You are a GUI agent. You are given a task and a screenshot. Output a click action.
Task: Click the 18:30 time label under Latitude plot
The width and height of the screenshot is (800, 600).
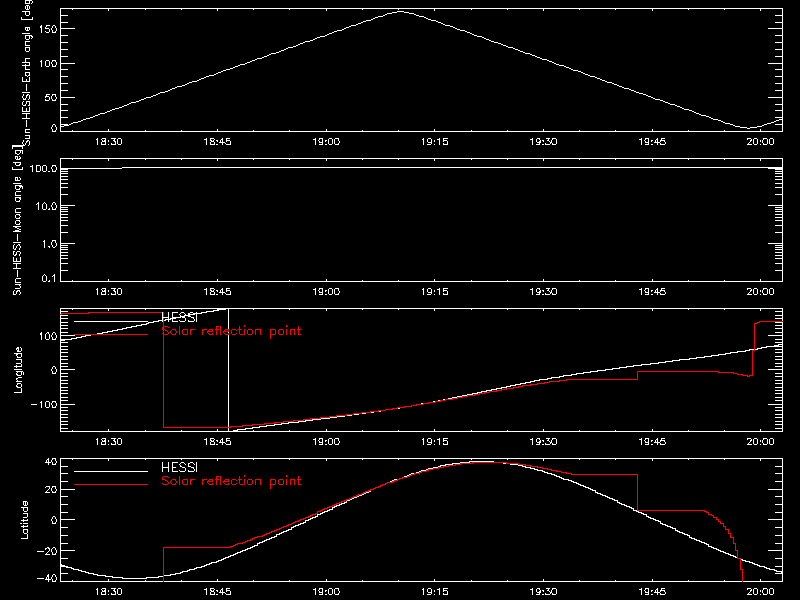click(x=109, y=591)
